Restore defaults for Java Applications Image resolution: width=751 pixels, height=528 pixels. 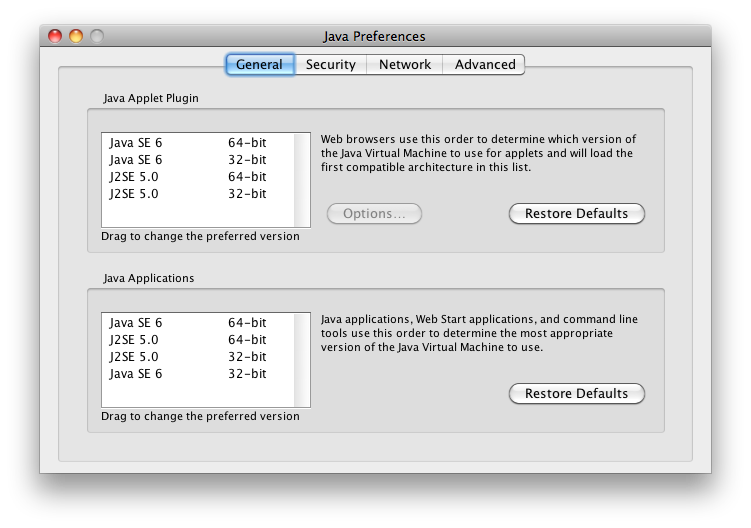(577, 394)
